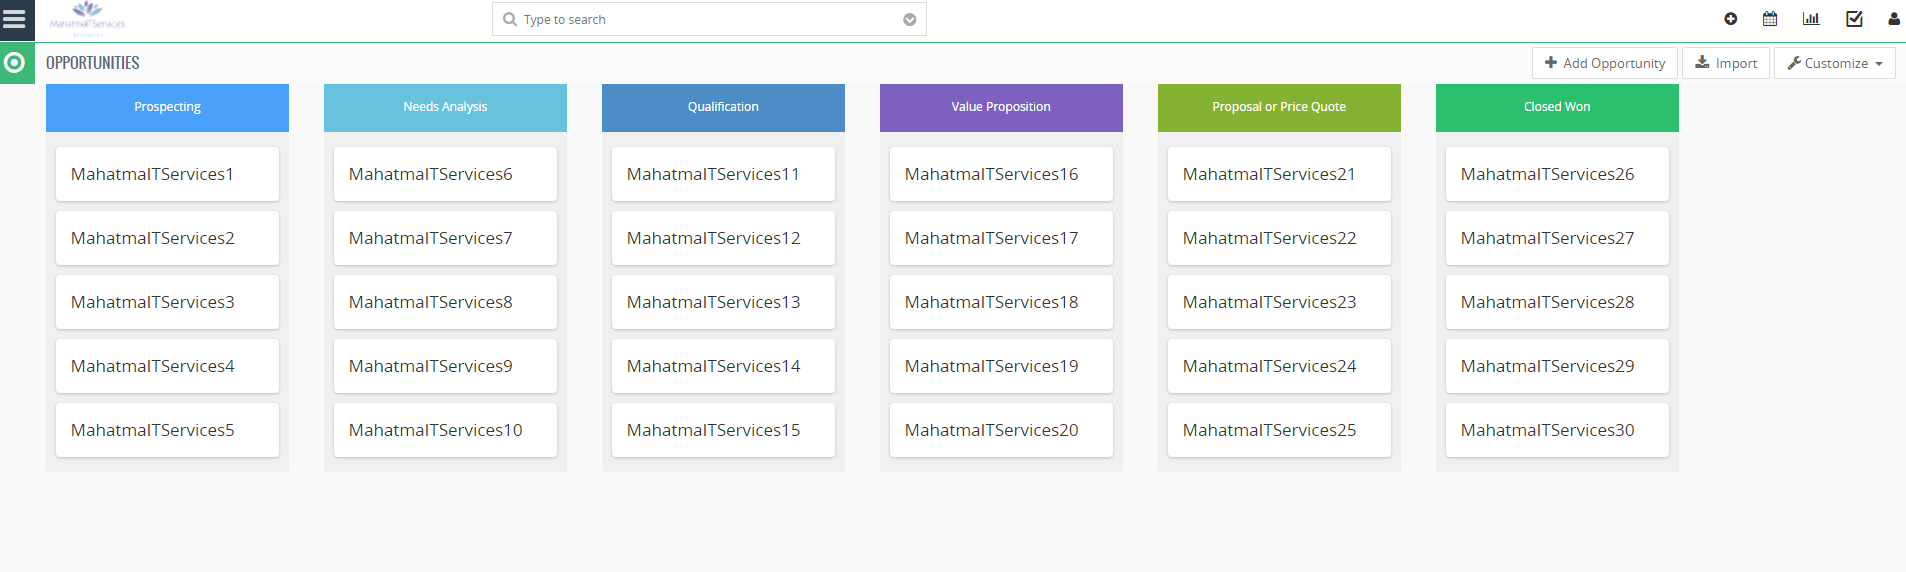Open the reports bar chart icon
The height and width of the screenshot is (572, 1906).
pyautogui.click(x=1811, y=19)
